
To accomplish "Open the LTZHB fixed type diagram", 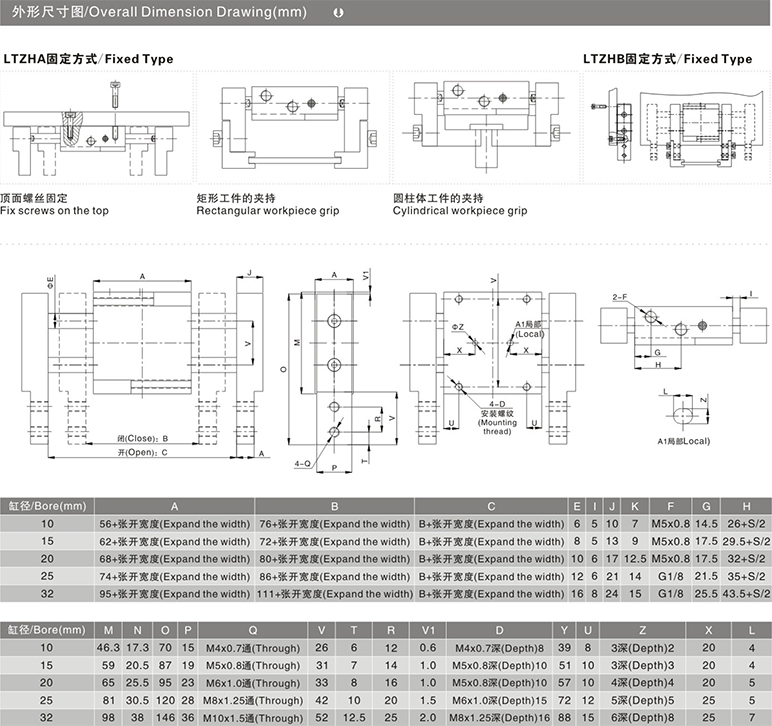I will point(678,128).
